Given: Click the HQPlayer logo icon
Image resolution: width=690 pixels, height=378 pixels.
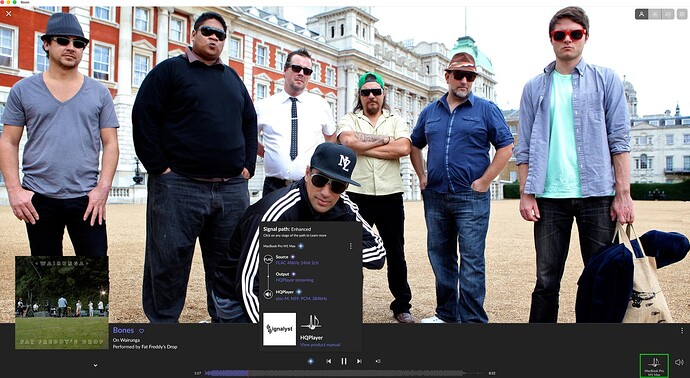Looking at the screenshot, I should (311, 323).
